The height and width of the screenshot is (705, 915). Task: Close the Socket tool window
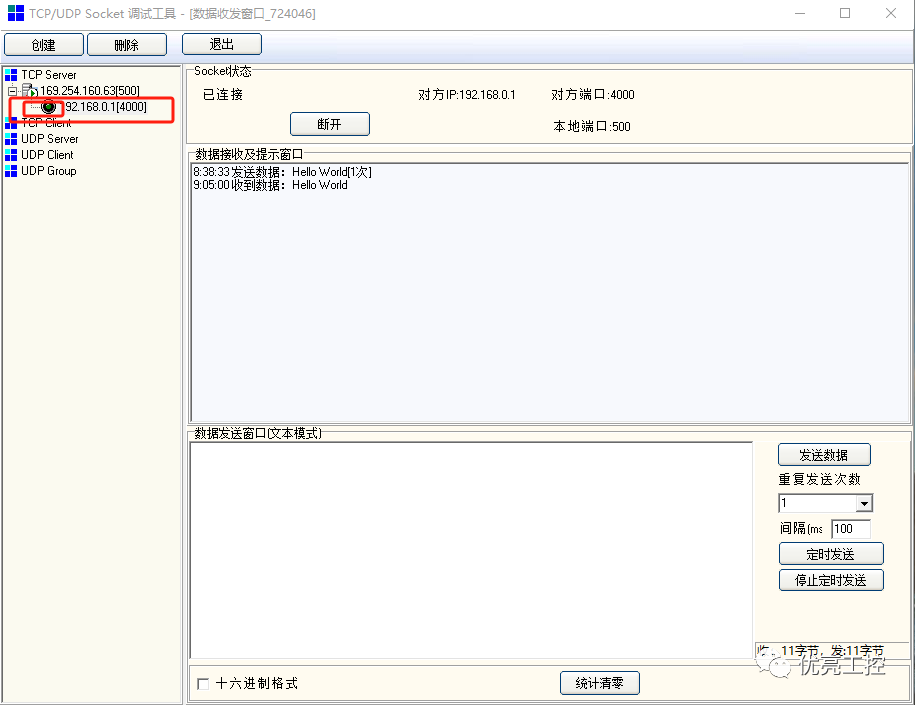click(890, 13)
